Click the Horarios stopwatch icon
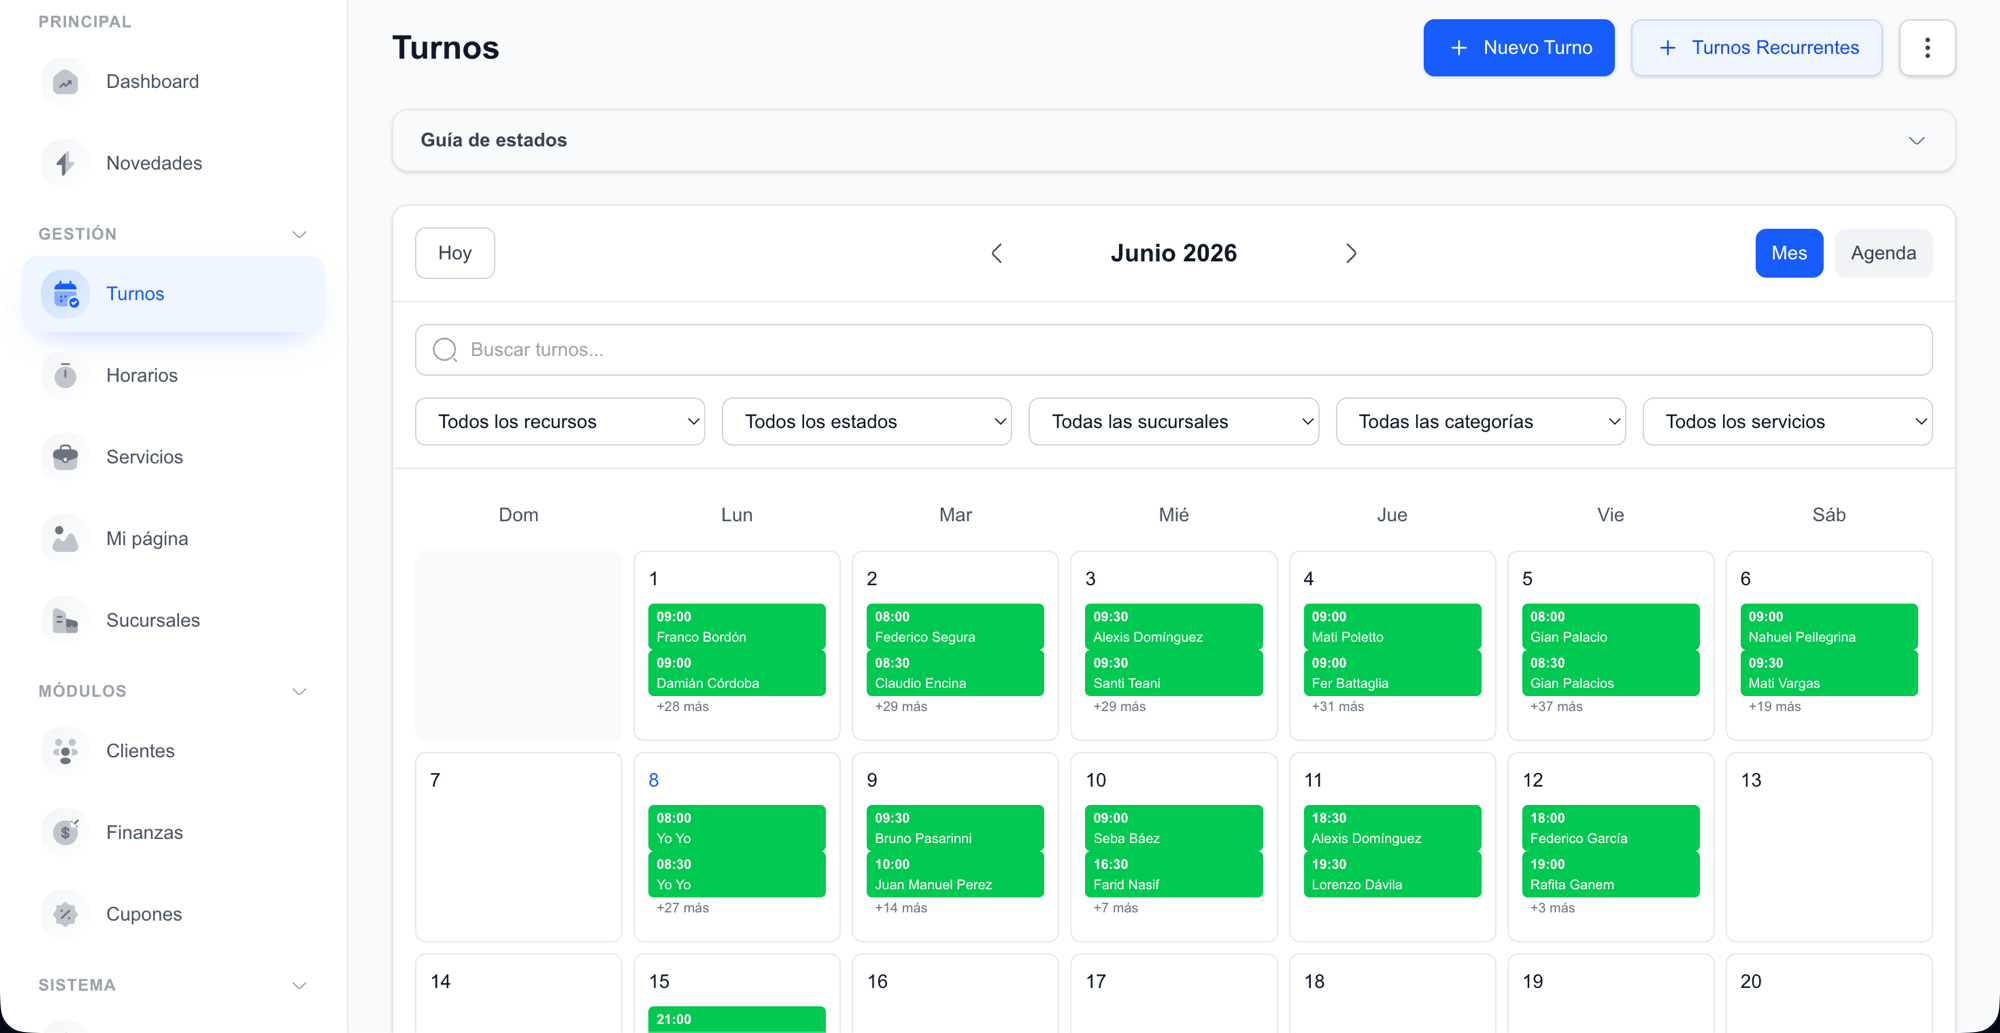Screen dimensions: 2000x1033 (65, 375)
